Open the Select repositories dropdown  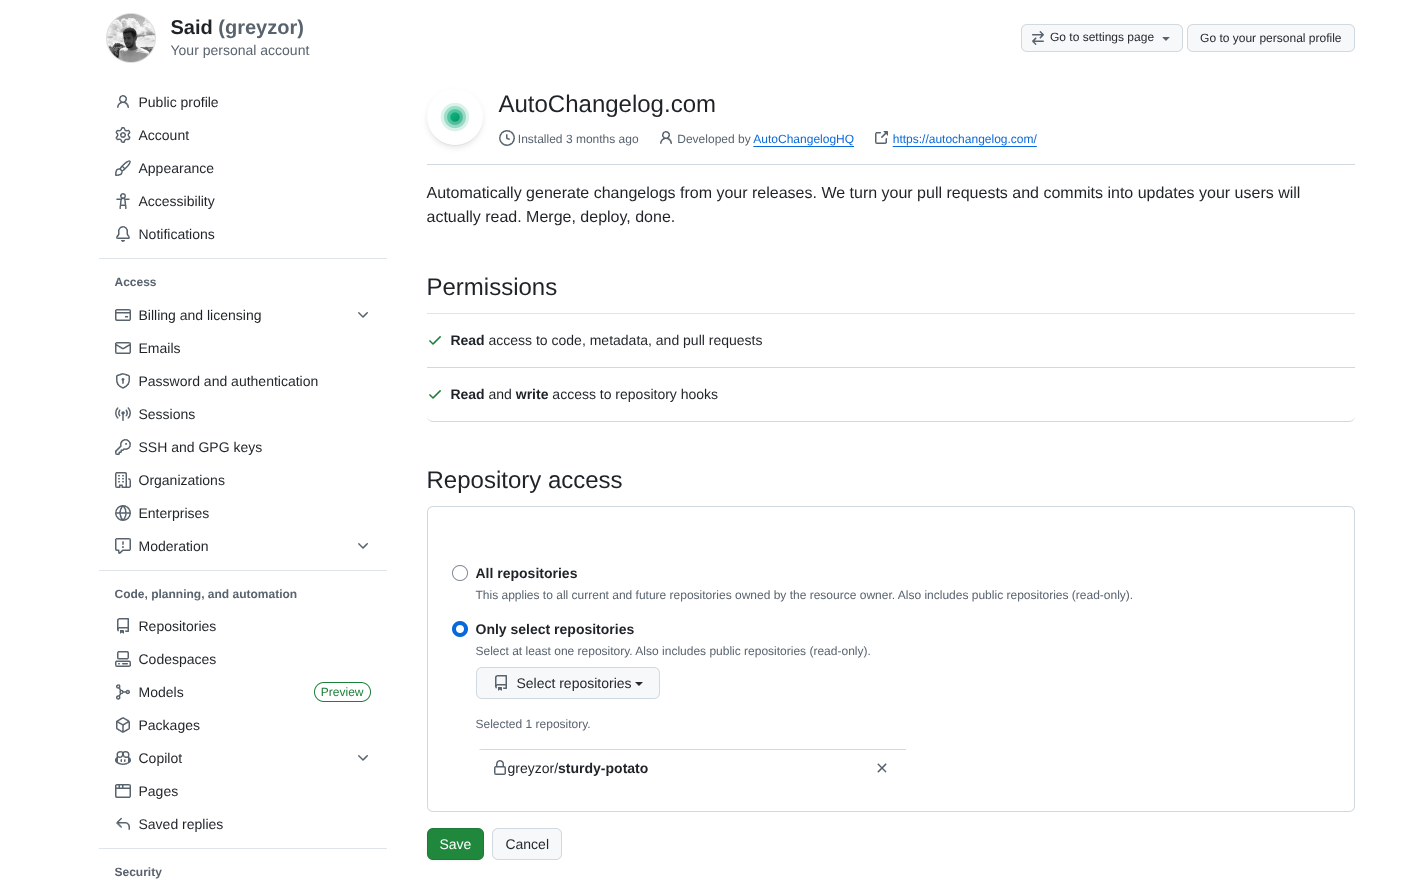[x=567, y=683]
